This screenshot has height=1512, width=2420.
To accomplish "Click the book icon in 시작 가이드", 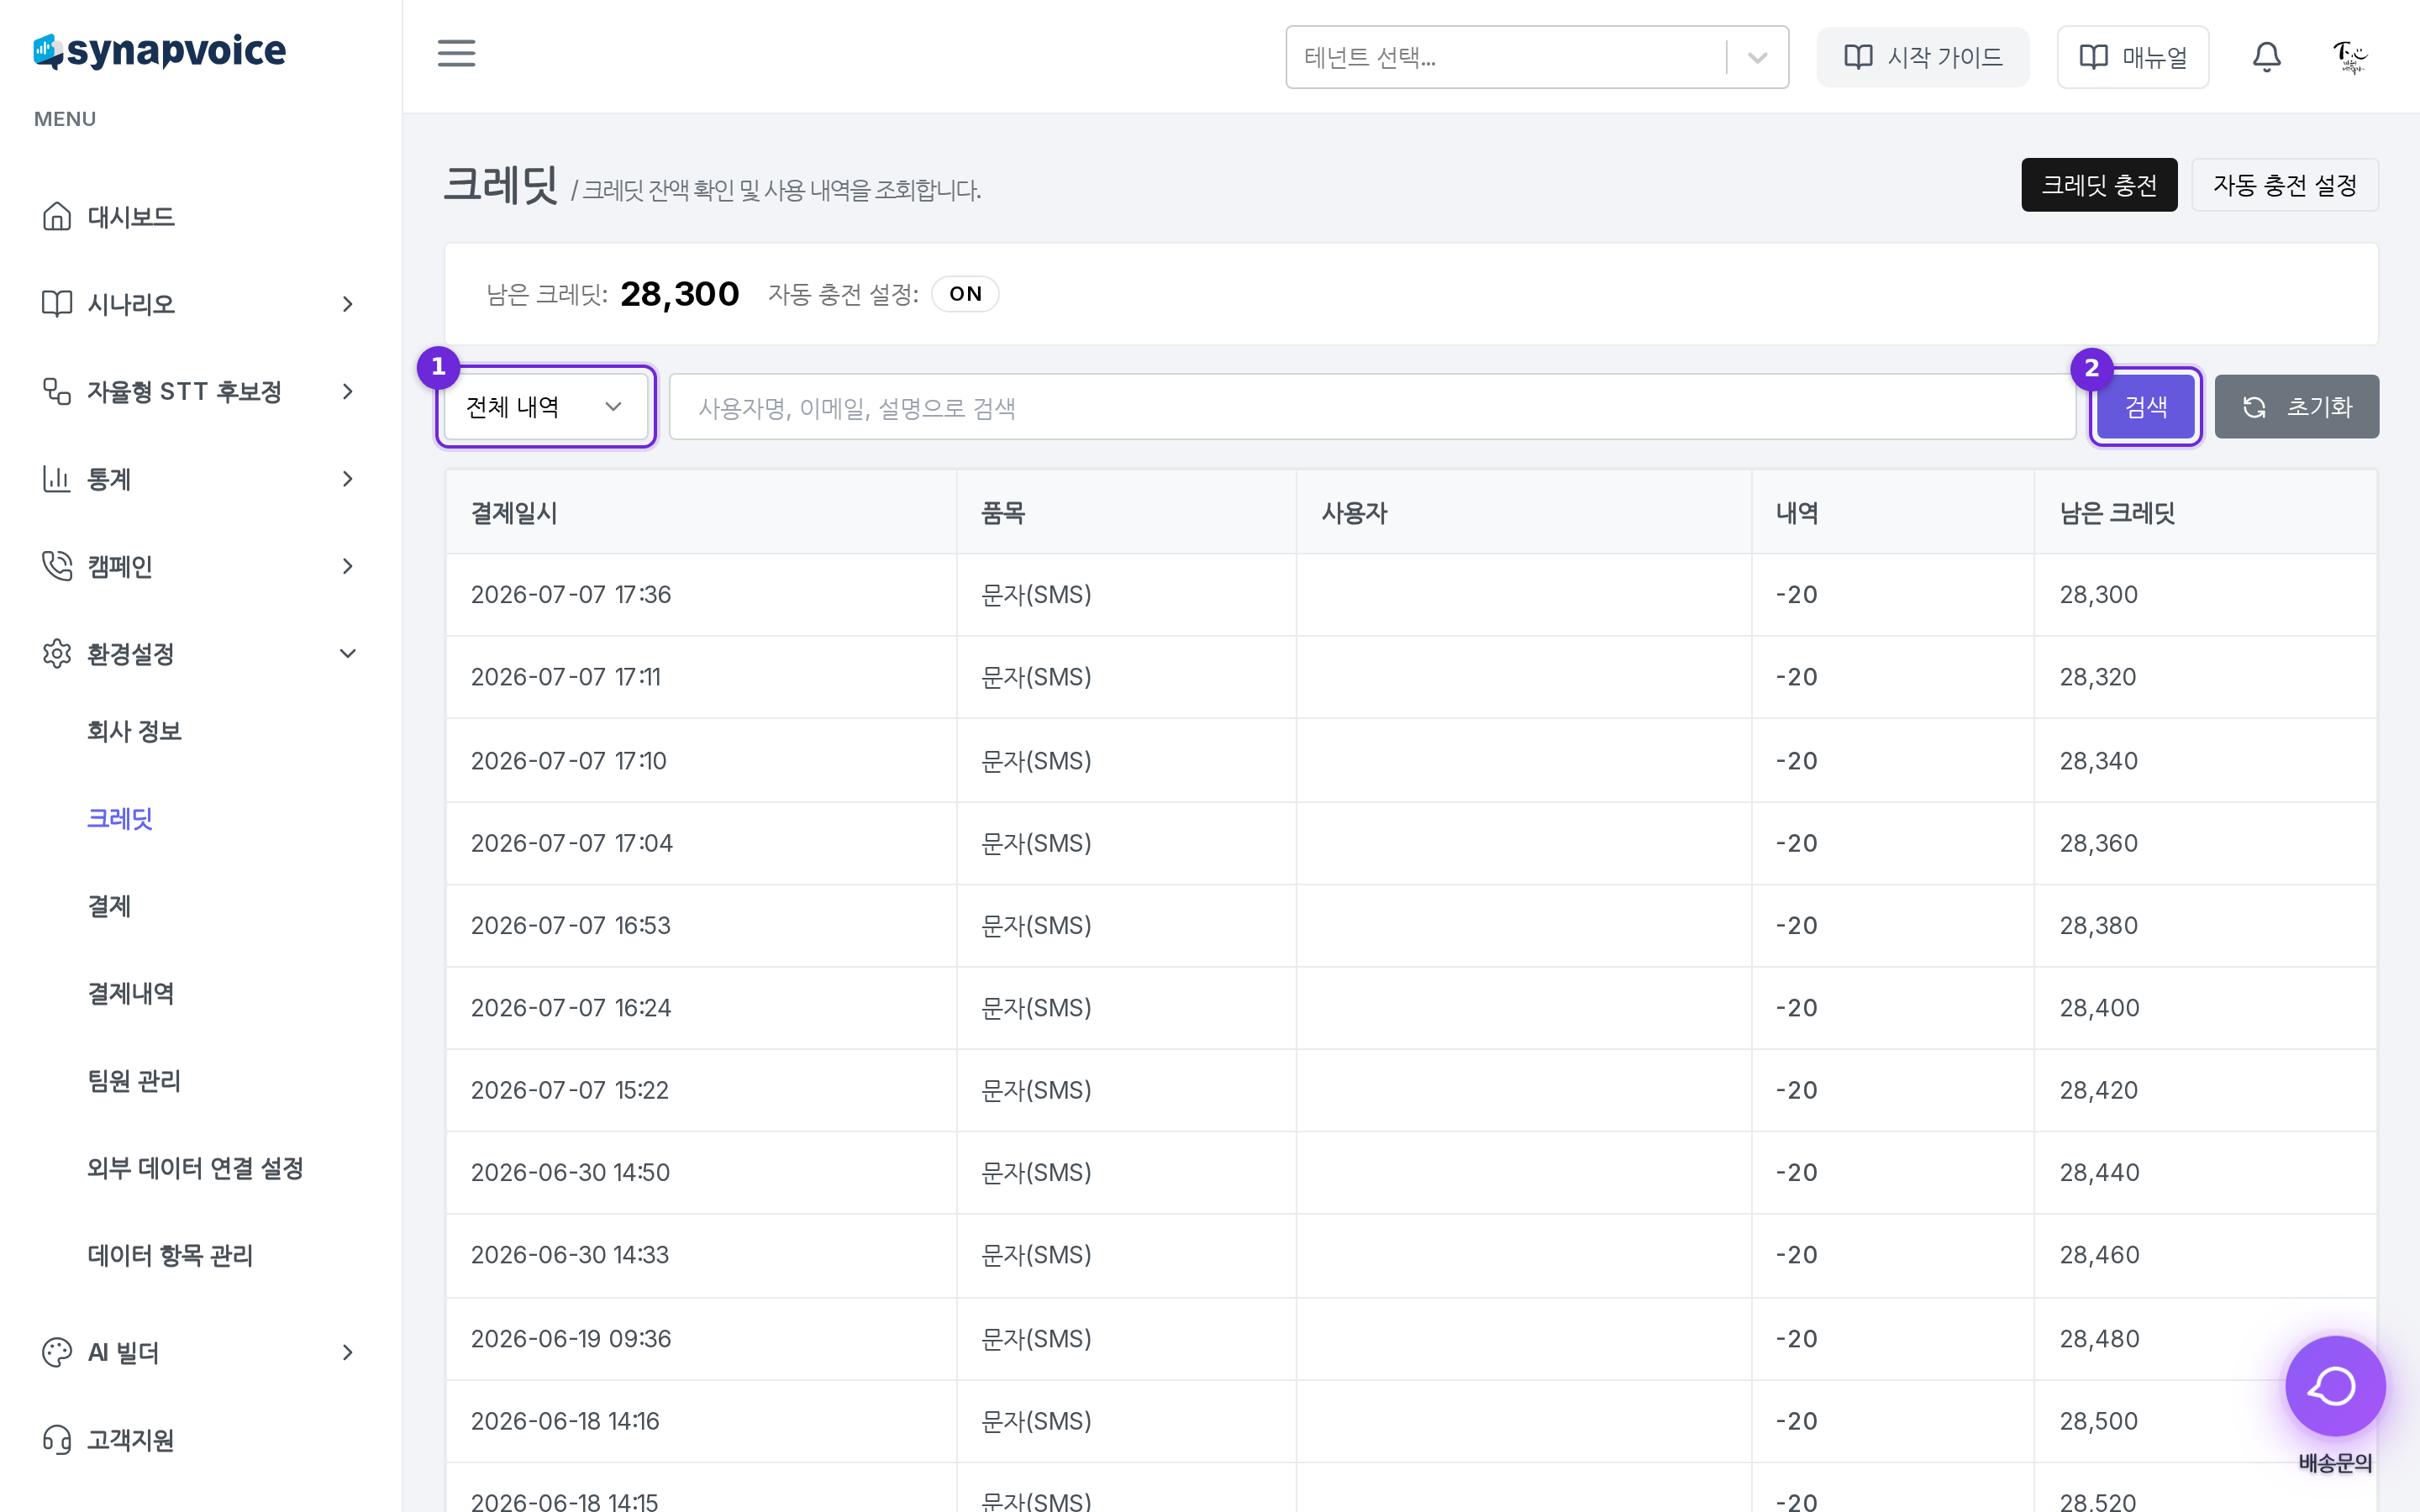I will tap(1858, 57).
